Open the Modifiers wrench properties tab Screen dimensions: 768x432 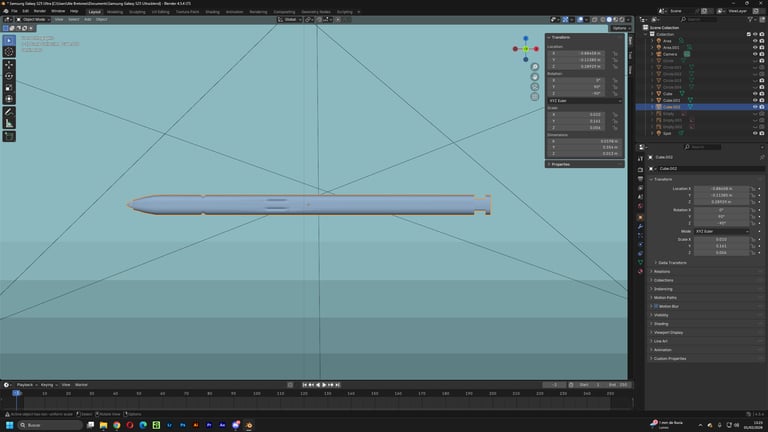(640, 226)
